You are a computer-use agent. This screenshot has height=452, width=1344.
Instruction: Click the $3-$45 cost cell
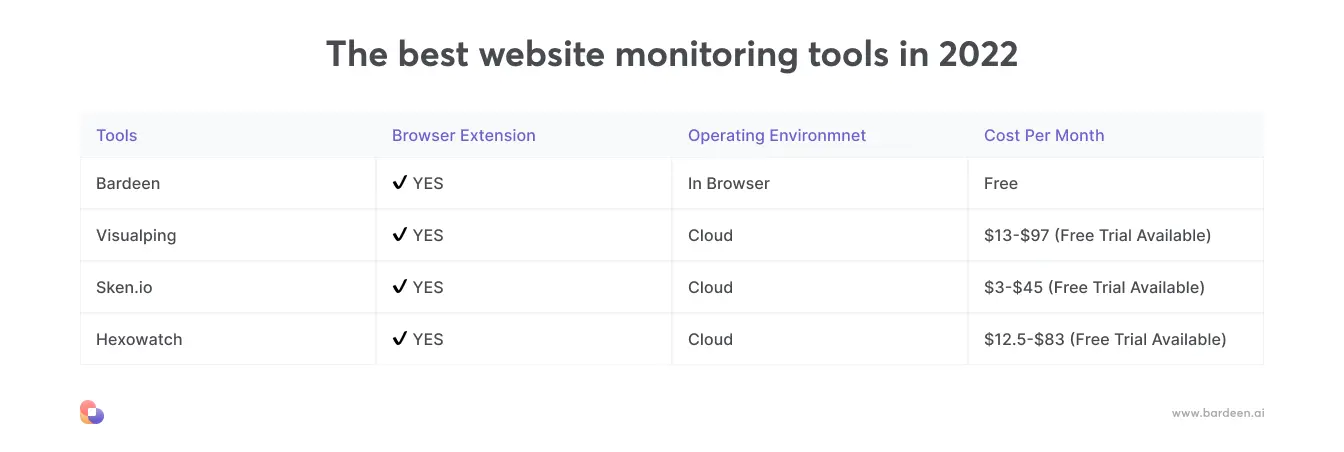1116,287
